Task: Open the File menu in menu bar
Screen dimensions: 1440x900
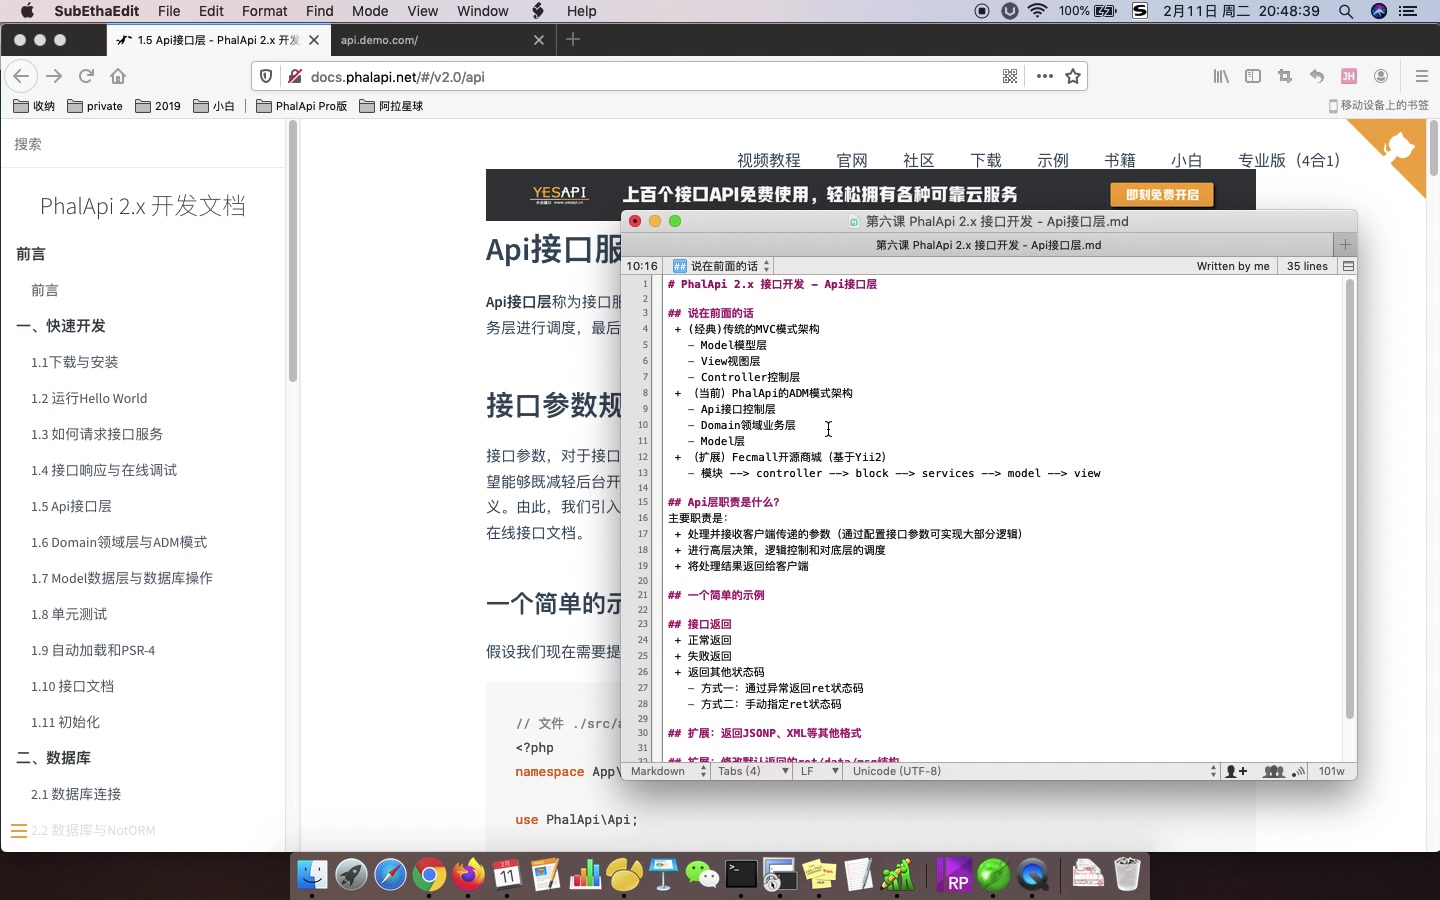Action: [169, 11]
